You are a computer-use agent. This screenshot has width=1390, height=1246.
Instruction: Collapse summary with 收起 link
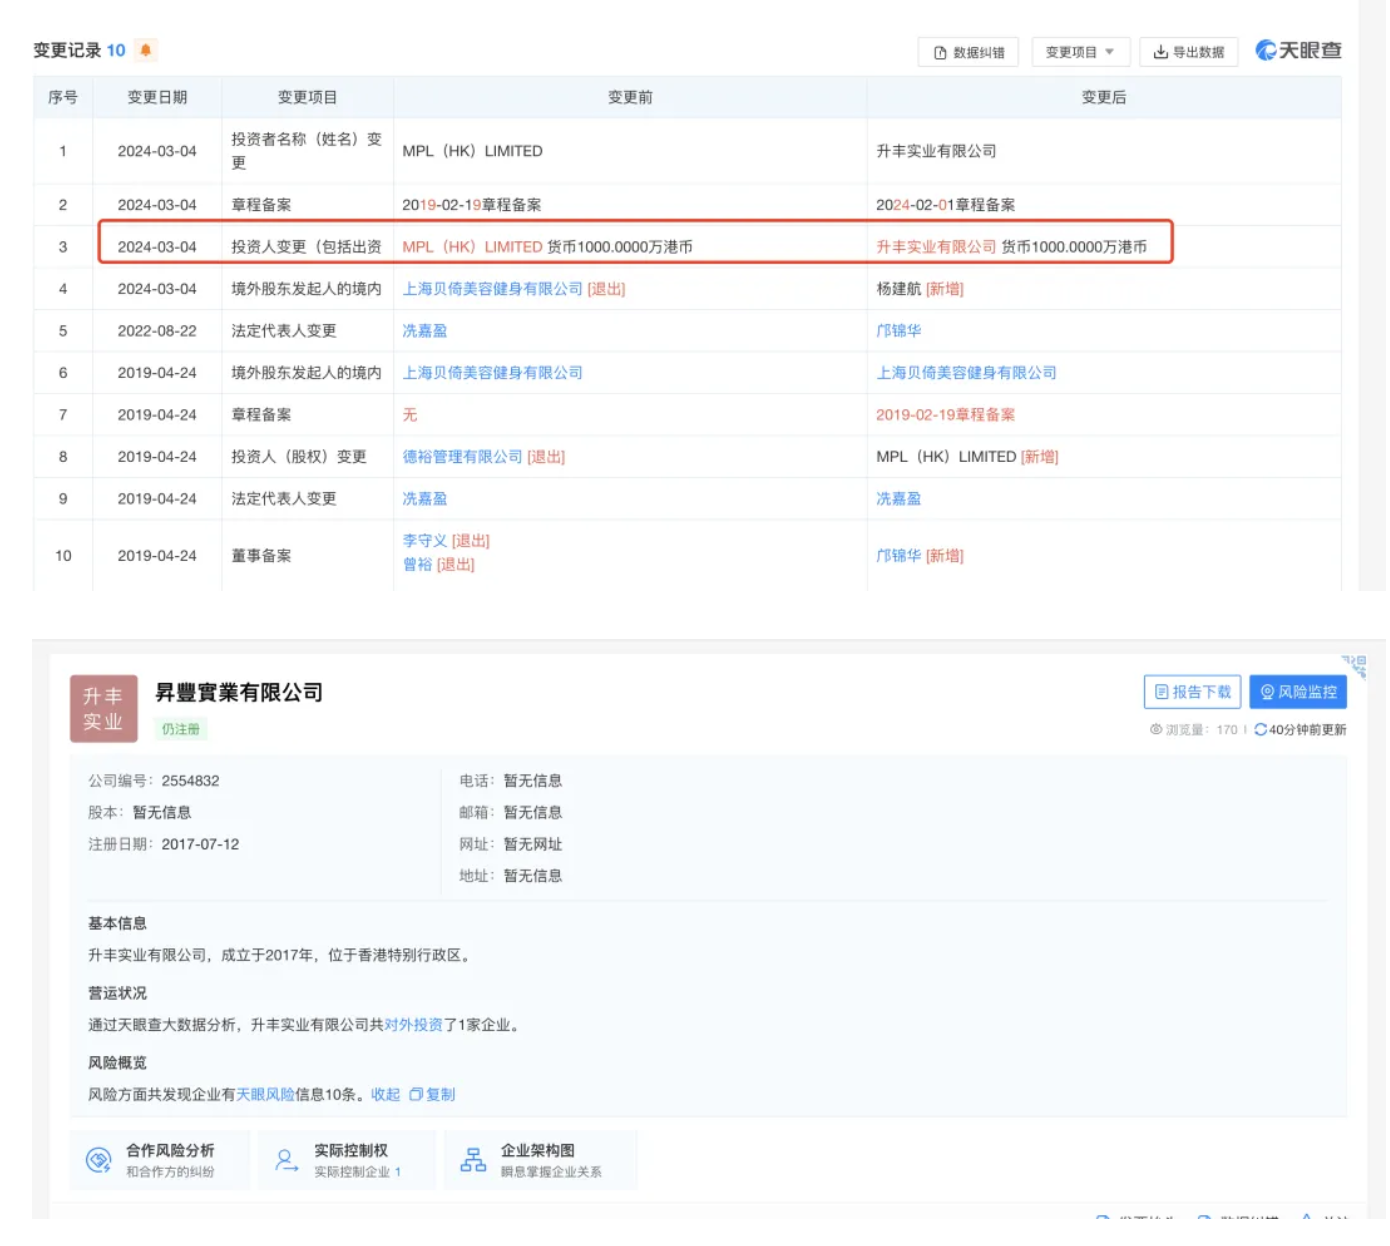point(385,1095)
